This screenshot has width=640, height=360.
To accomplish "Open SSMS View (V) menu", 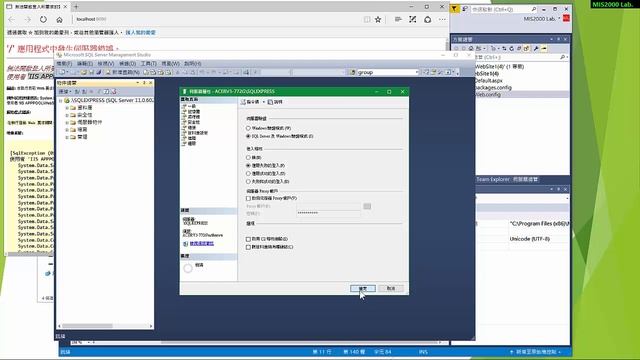I will coord(106,64).
